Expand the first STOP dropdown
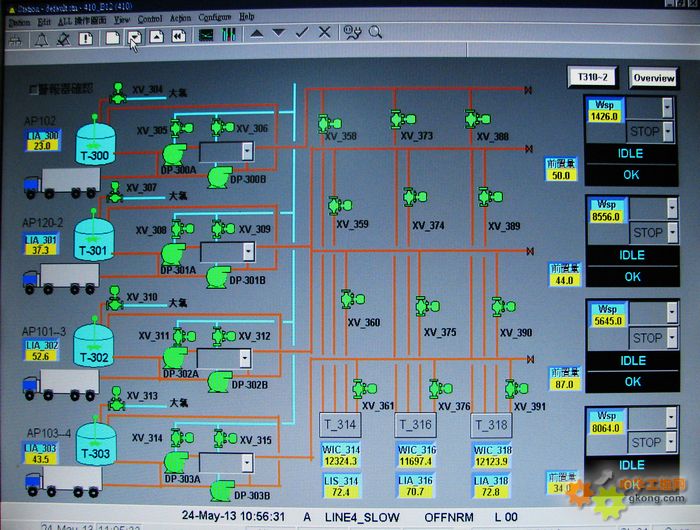The width and height of the screenshot is (700, 530). point(670,131)
